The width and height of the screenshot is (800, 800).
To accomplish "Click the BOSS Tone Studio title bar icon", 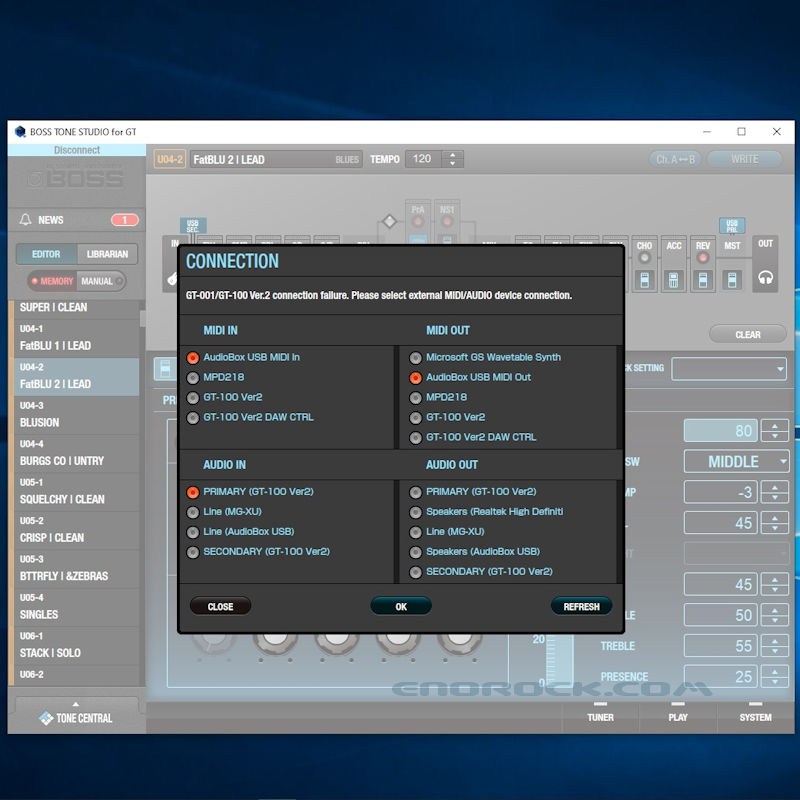I will click(x=20, y=132).
